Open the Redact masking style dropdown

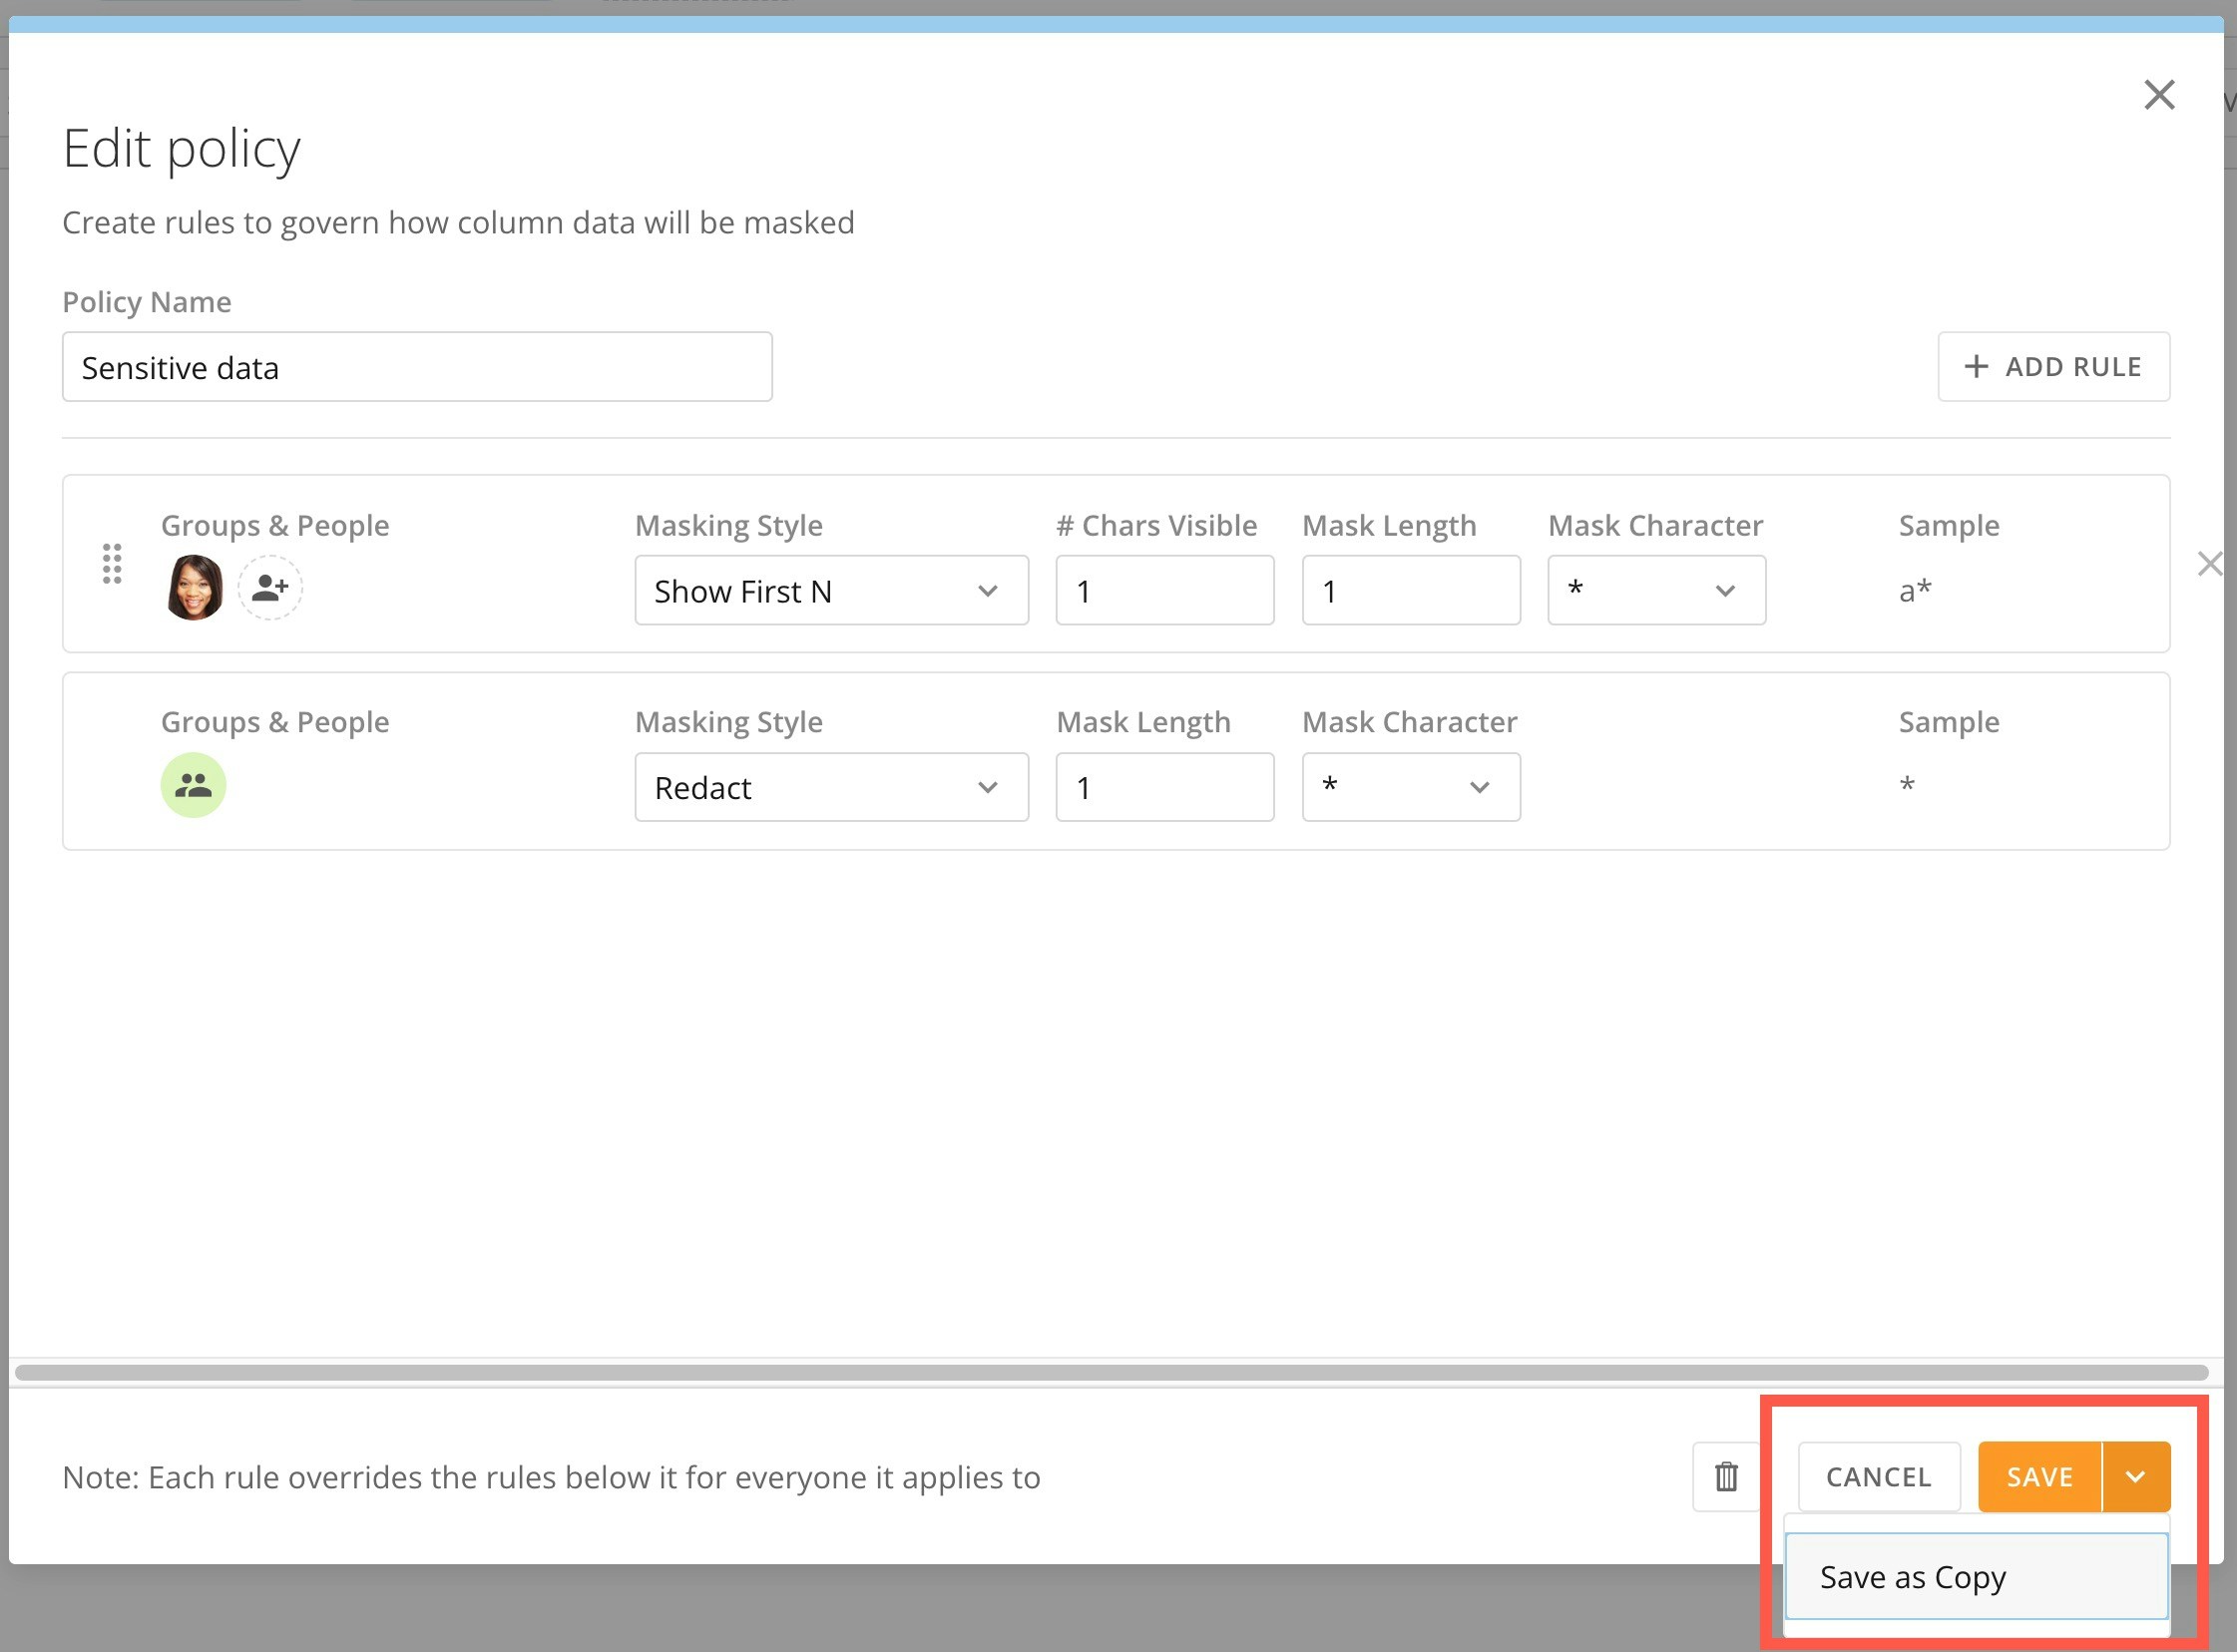point(831,788)
